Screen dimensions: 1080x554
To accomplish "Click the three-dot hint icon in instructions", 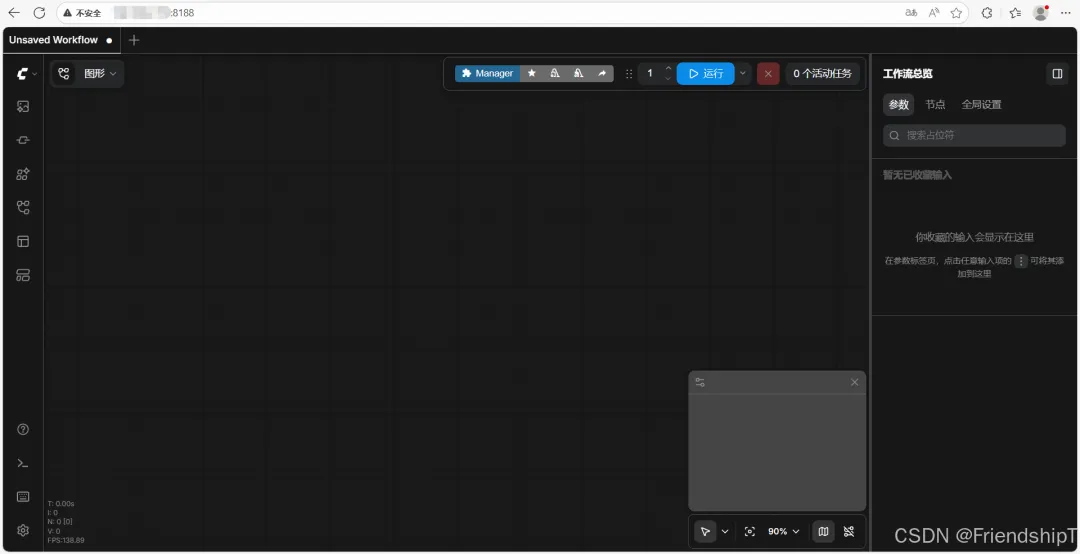I will point(1021,261).
